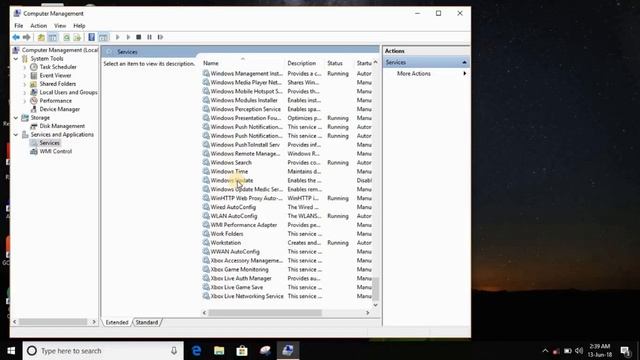Click the volume speaker tray icon
The width and height of the screenshot is (640, 360).
pos(579,351)
